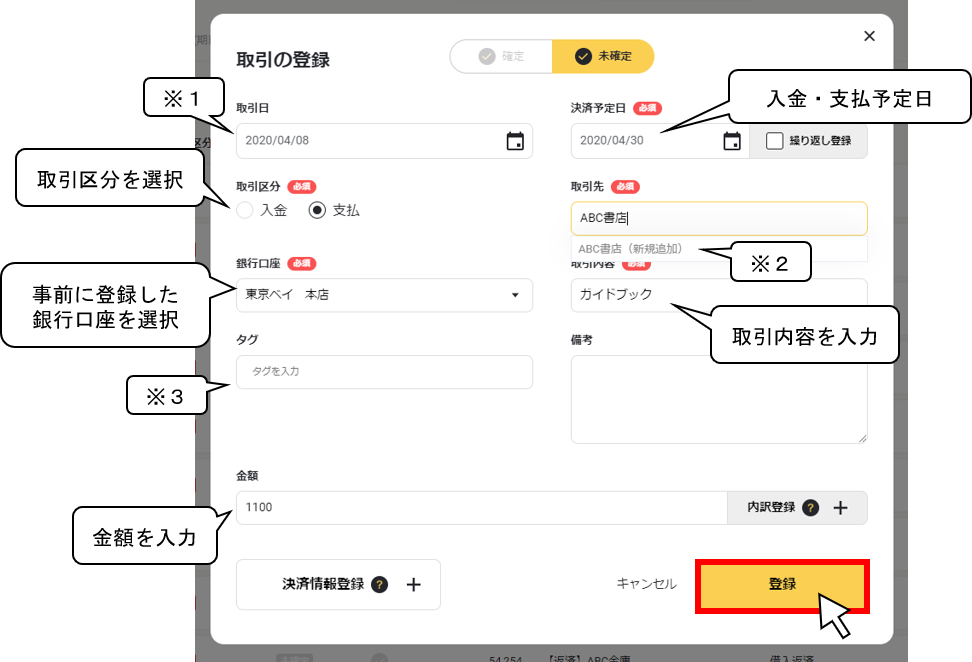This screenshot has height=662, width=972.
Task: Click the plus icon next to 内訳登録
Action: (840, 508)
